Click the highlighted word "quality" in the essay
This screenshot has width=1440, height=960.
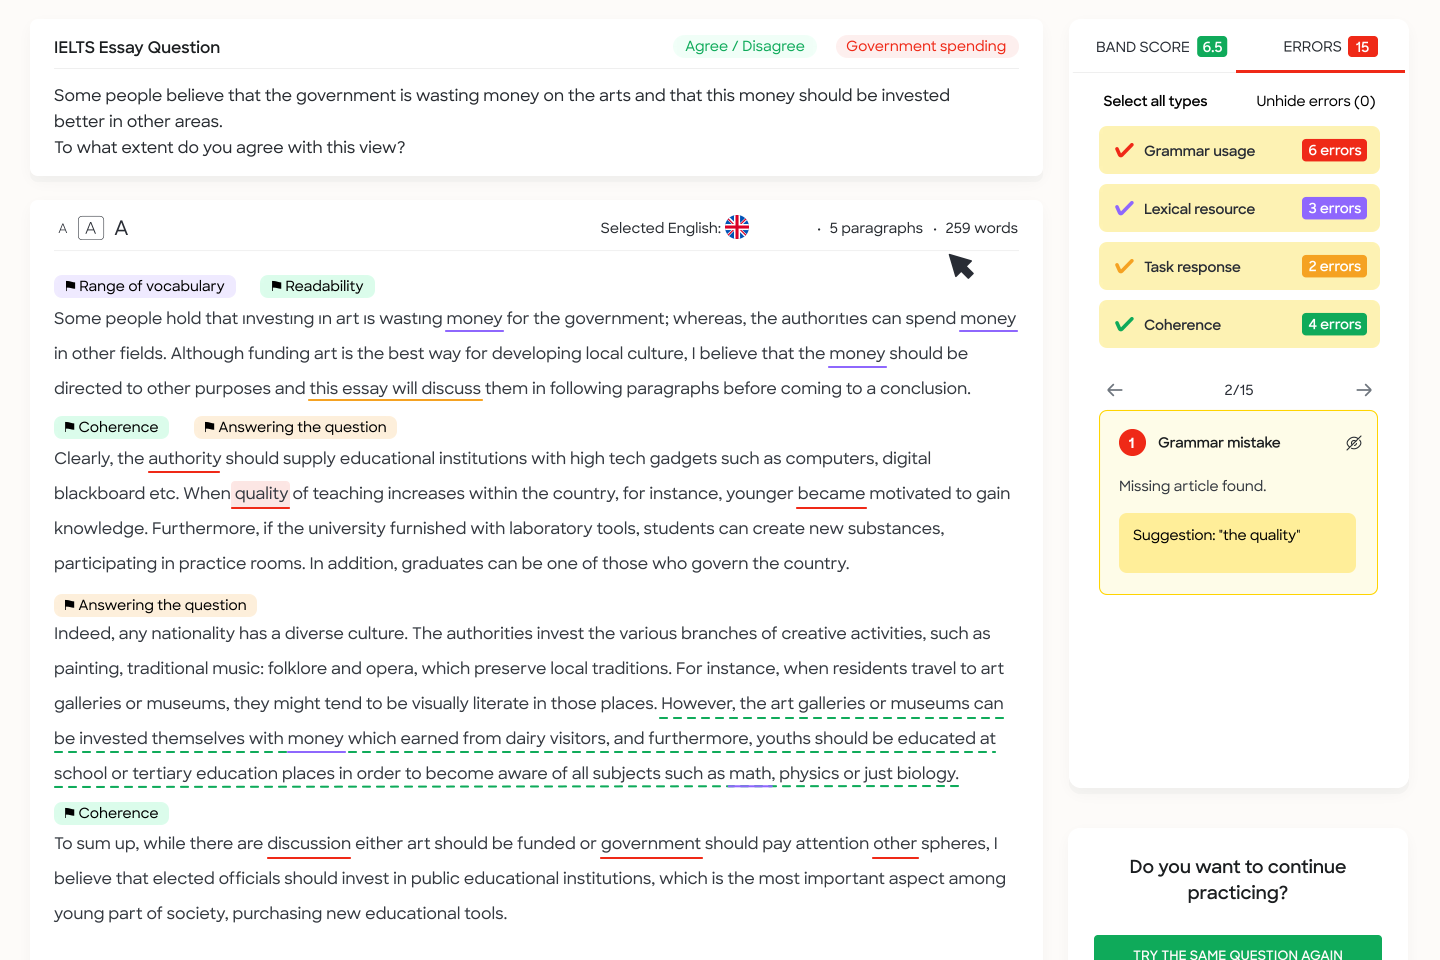(x=260, y=493)
